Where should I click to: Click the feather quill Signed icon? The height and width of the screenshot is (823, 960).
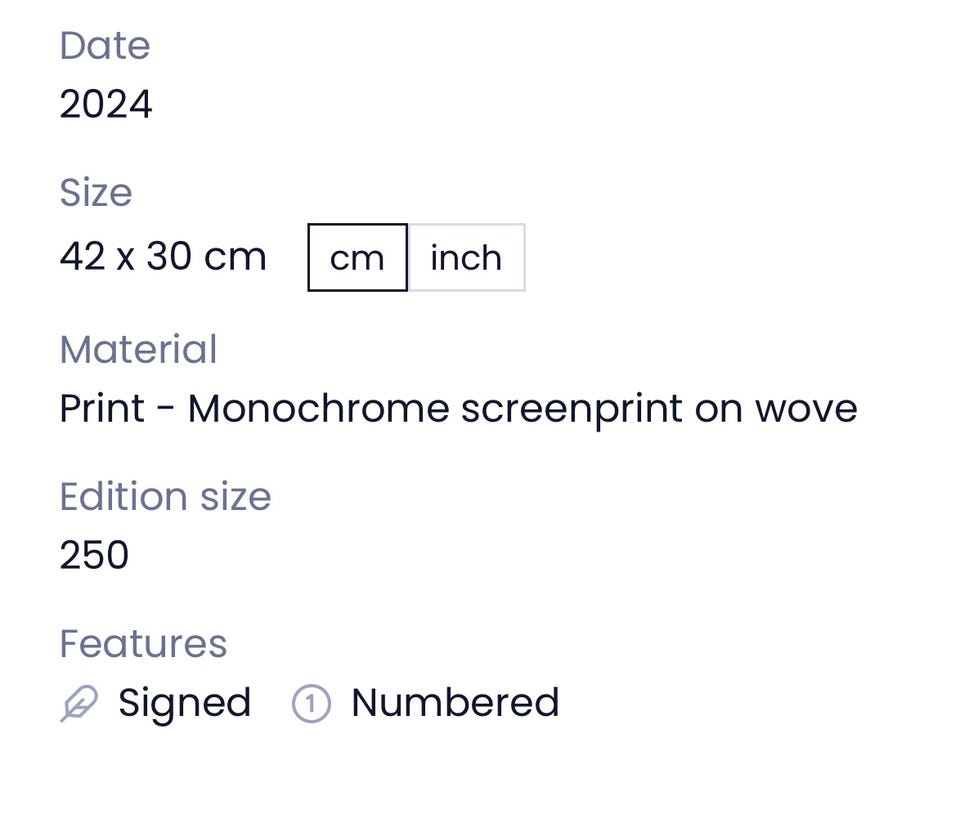pyautogui.click(x=79, y=704)
